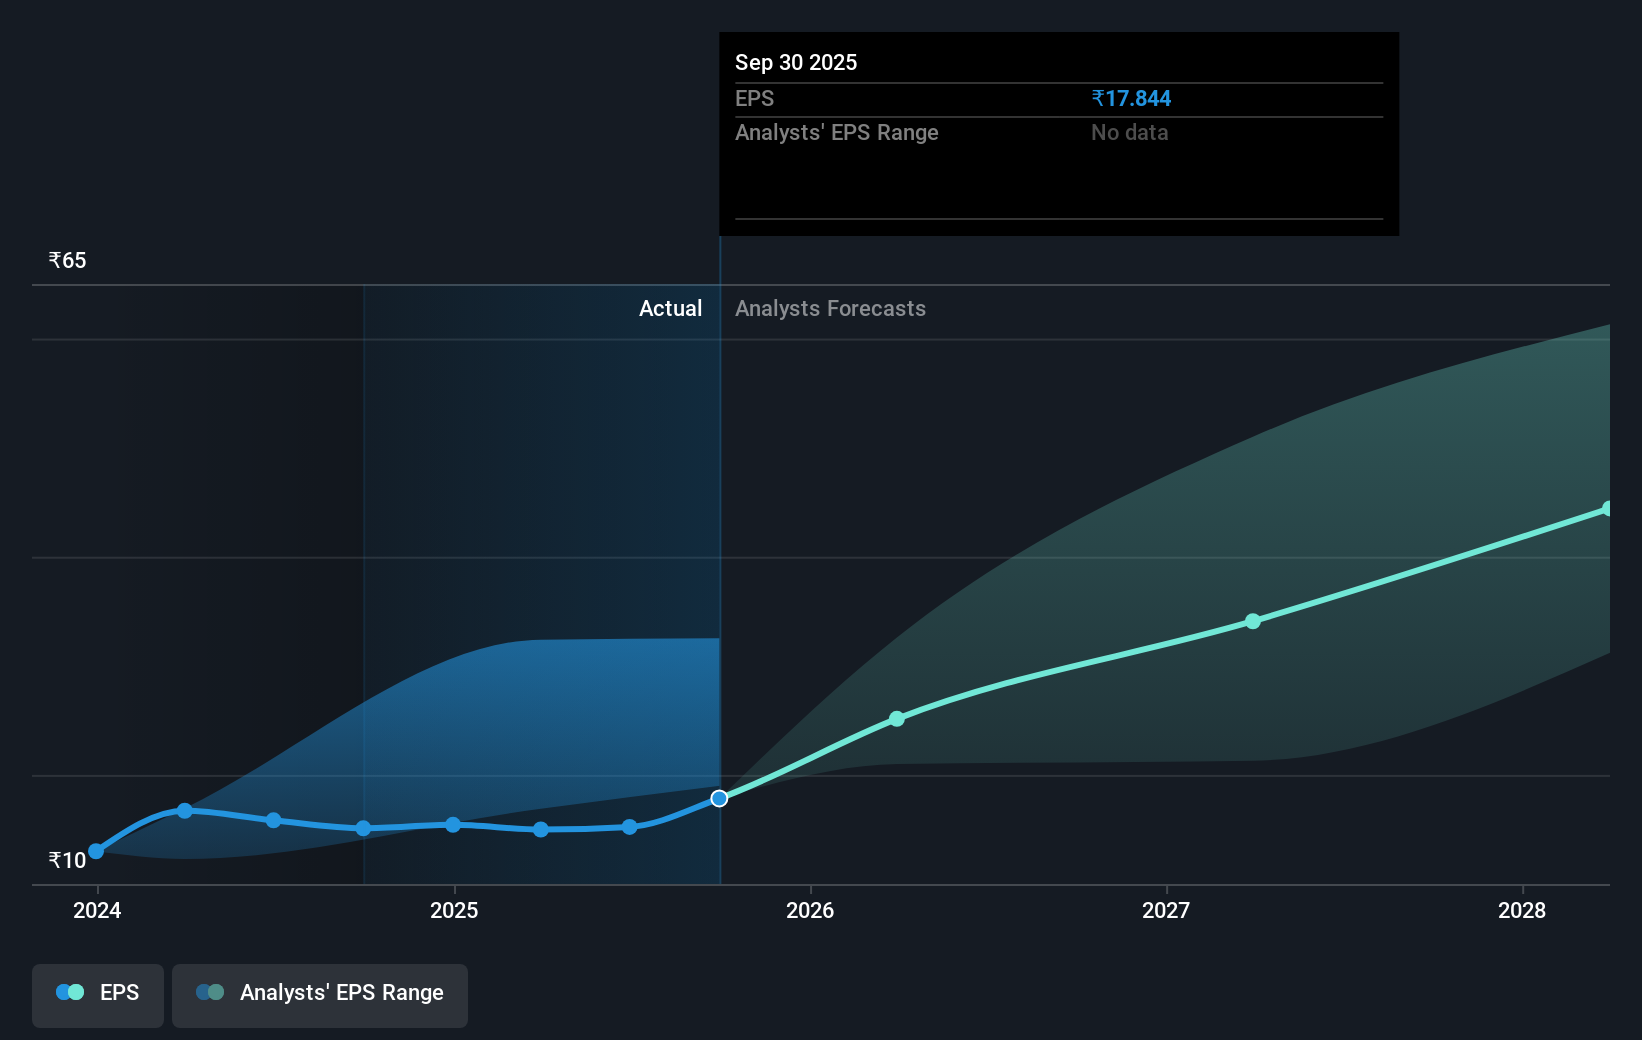Toggle the Analysts' EPS Range series
The height and width of the screenshot is (1040, 1642).
(319, 995)
